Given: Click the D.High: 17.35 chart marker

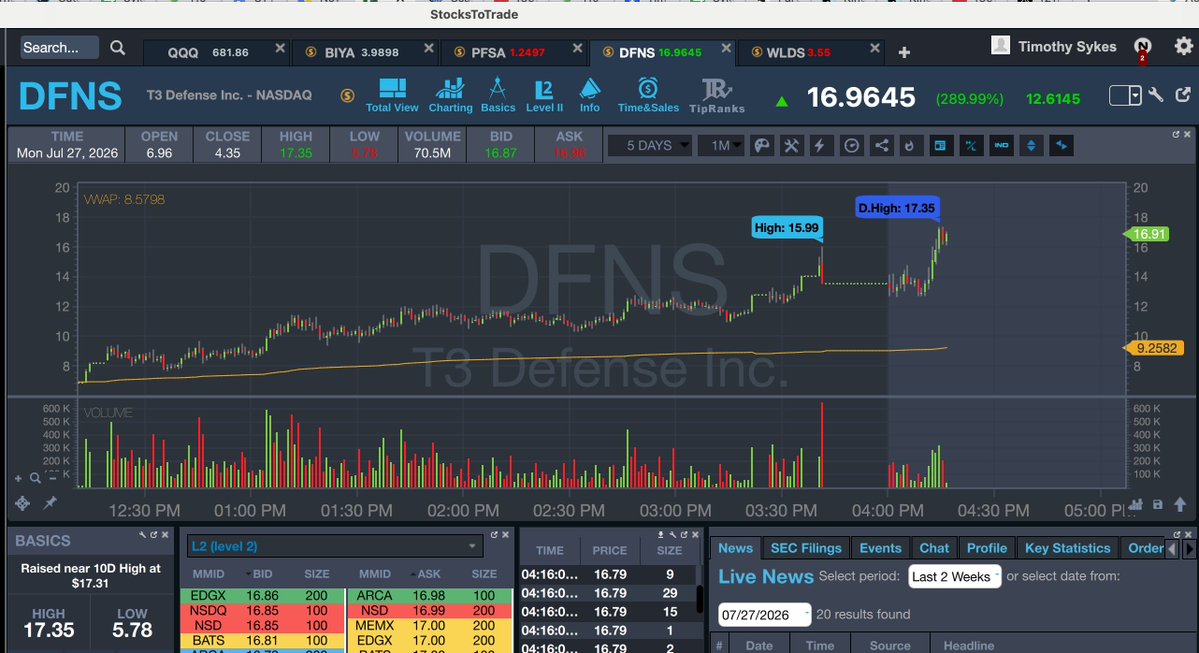Looking at the screenshot, I should tap(896, 208).
